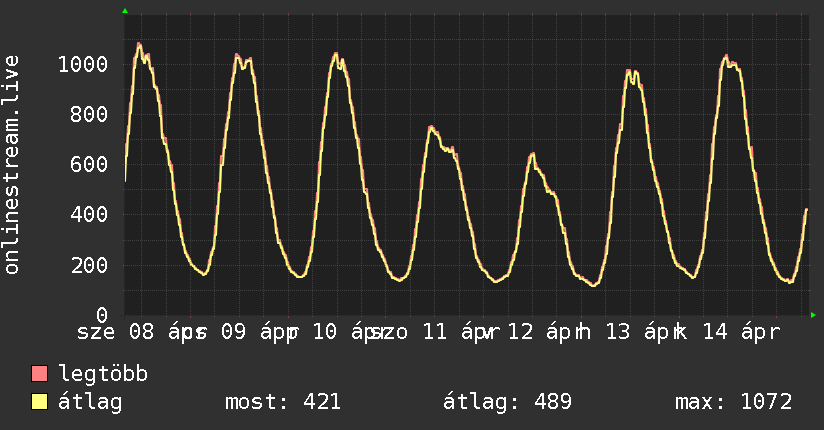Click the 14 ápr date label
The height and width of the screenshot is (430, 824).
[741, 332]
